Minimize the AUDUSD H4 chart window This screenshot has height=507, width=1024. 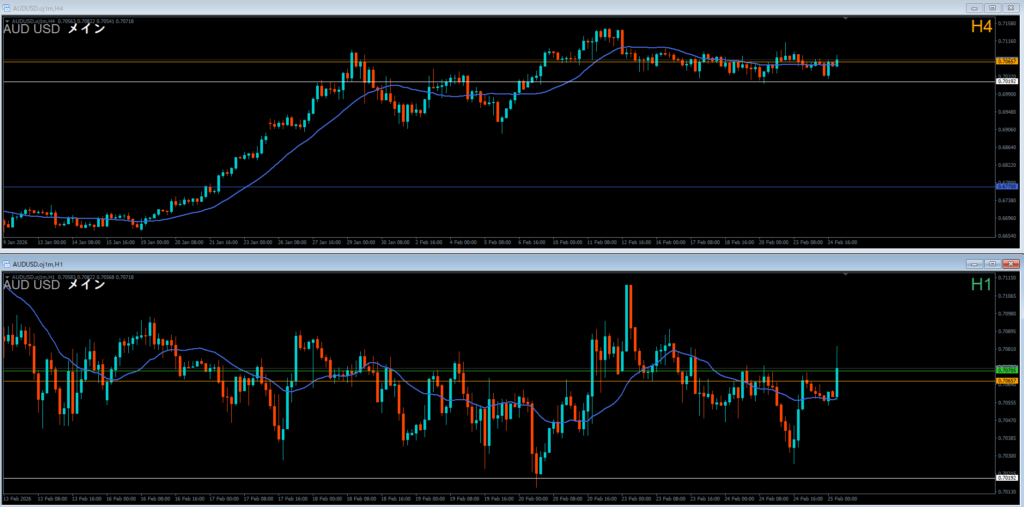(975, 8)
